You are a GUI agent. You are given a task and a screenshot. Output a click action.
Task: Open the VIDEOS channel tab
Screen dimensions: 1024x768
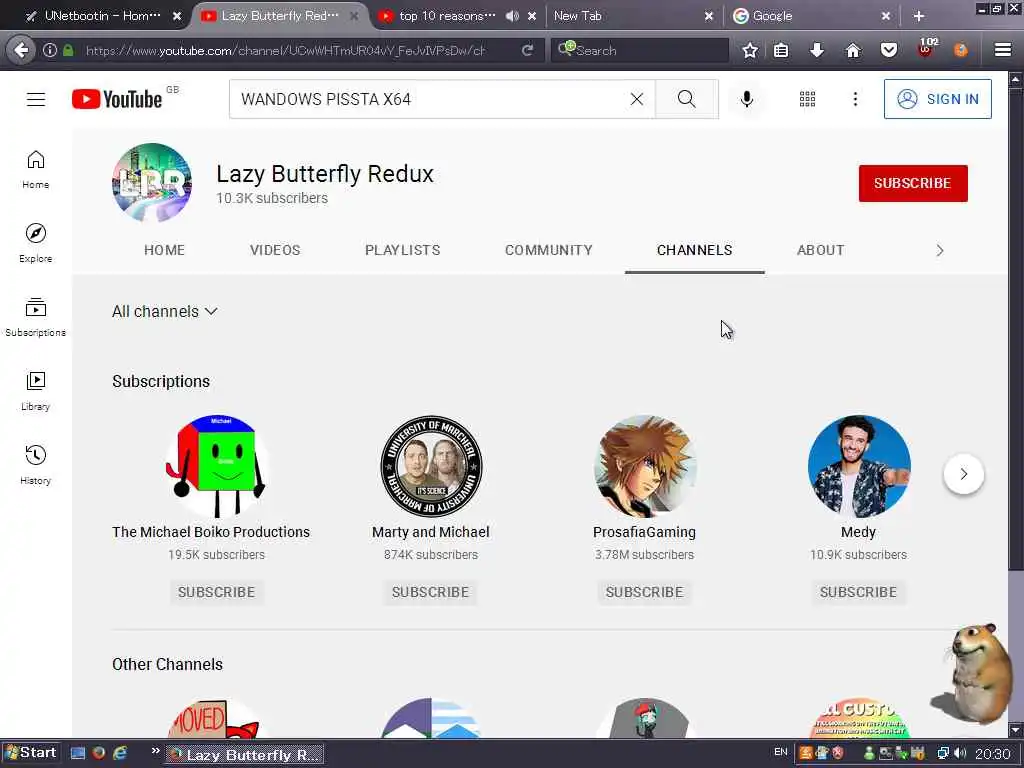[x=275, y=250]
